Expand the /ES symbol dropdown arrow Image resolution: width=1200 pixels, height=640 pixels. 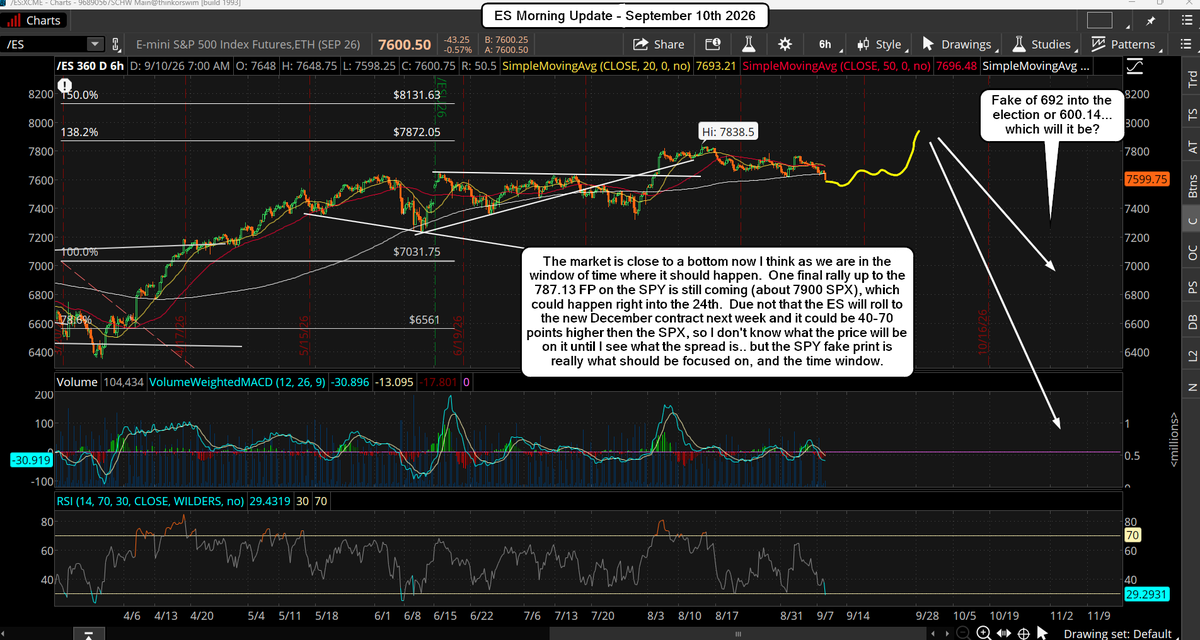pyautogui.click(x=95, y=45)
